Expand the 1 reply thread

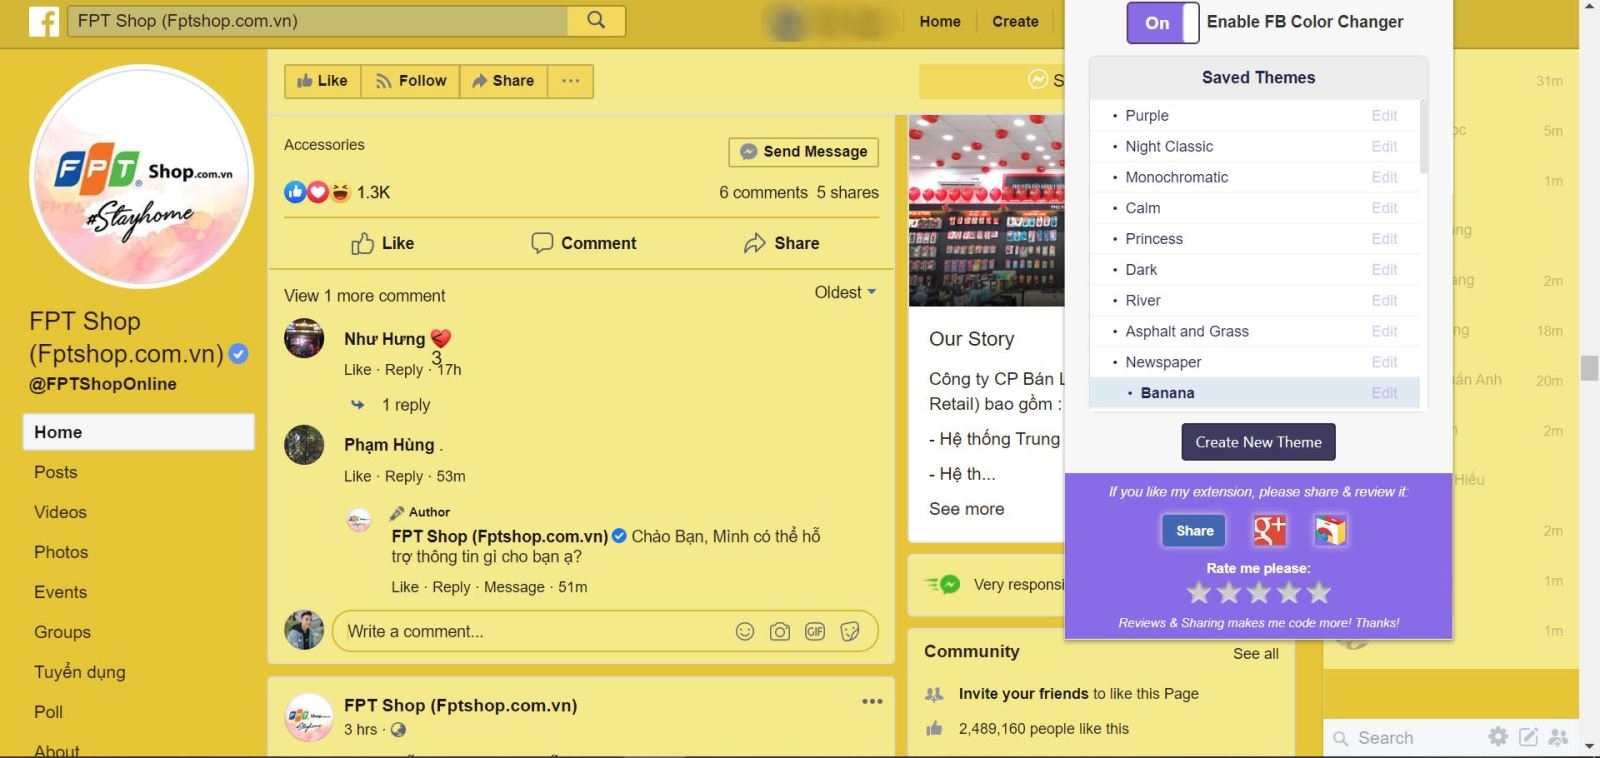pos(405,405)
